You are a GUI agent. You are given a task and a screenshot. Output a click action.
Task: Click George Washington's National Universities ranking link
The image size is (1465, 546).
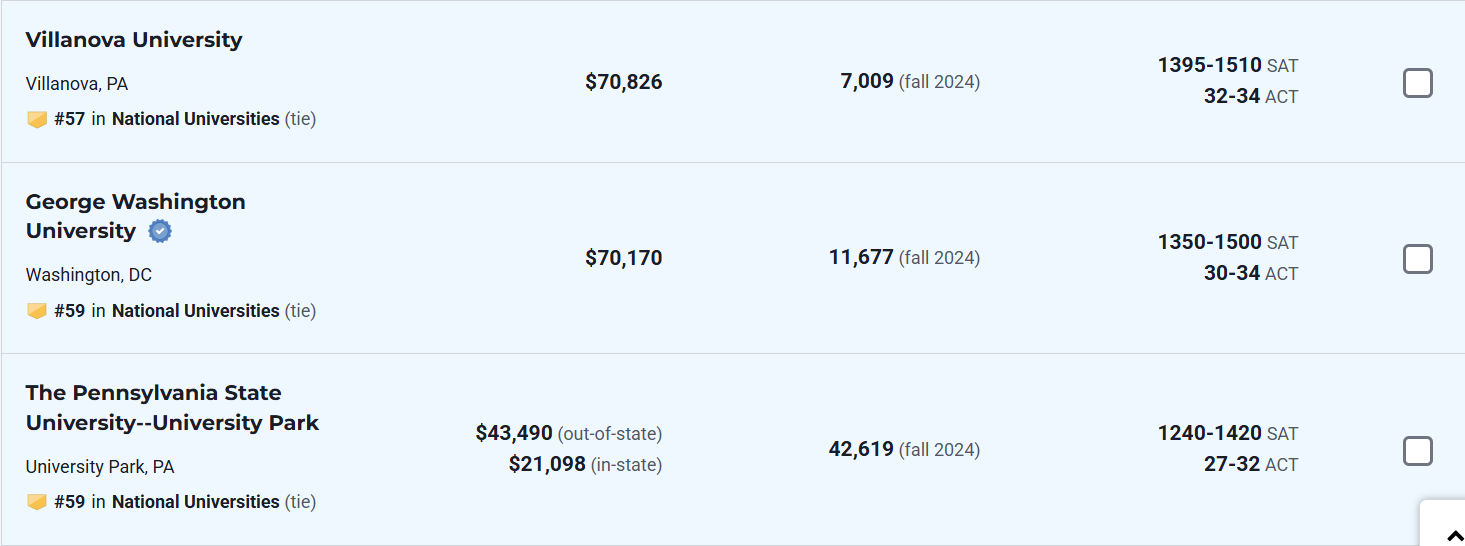(x=195, y=311)
